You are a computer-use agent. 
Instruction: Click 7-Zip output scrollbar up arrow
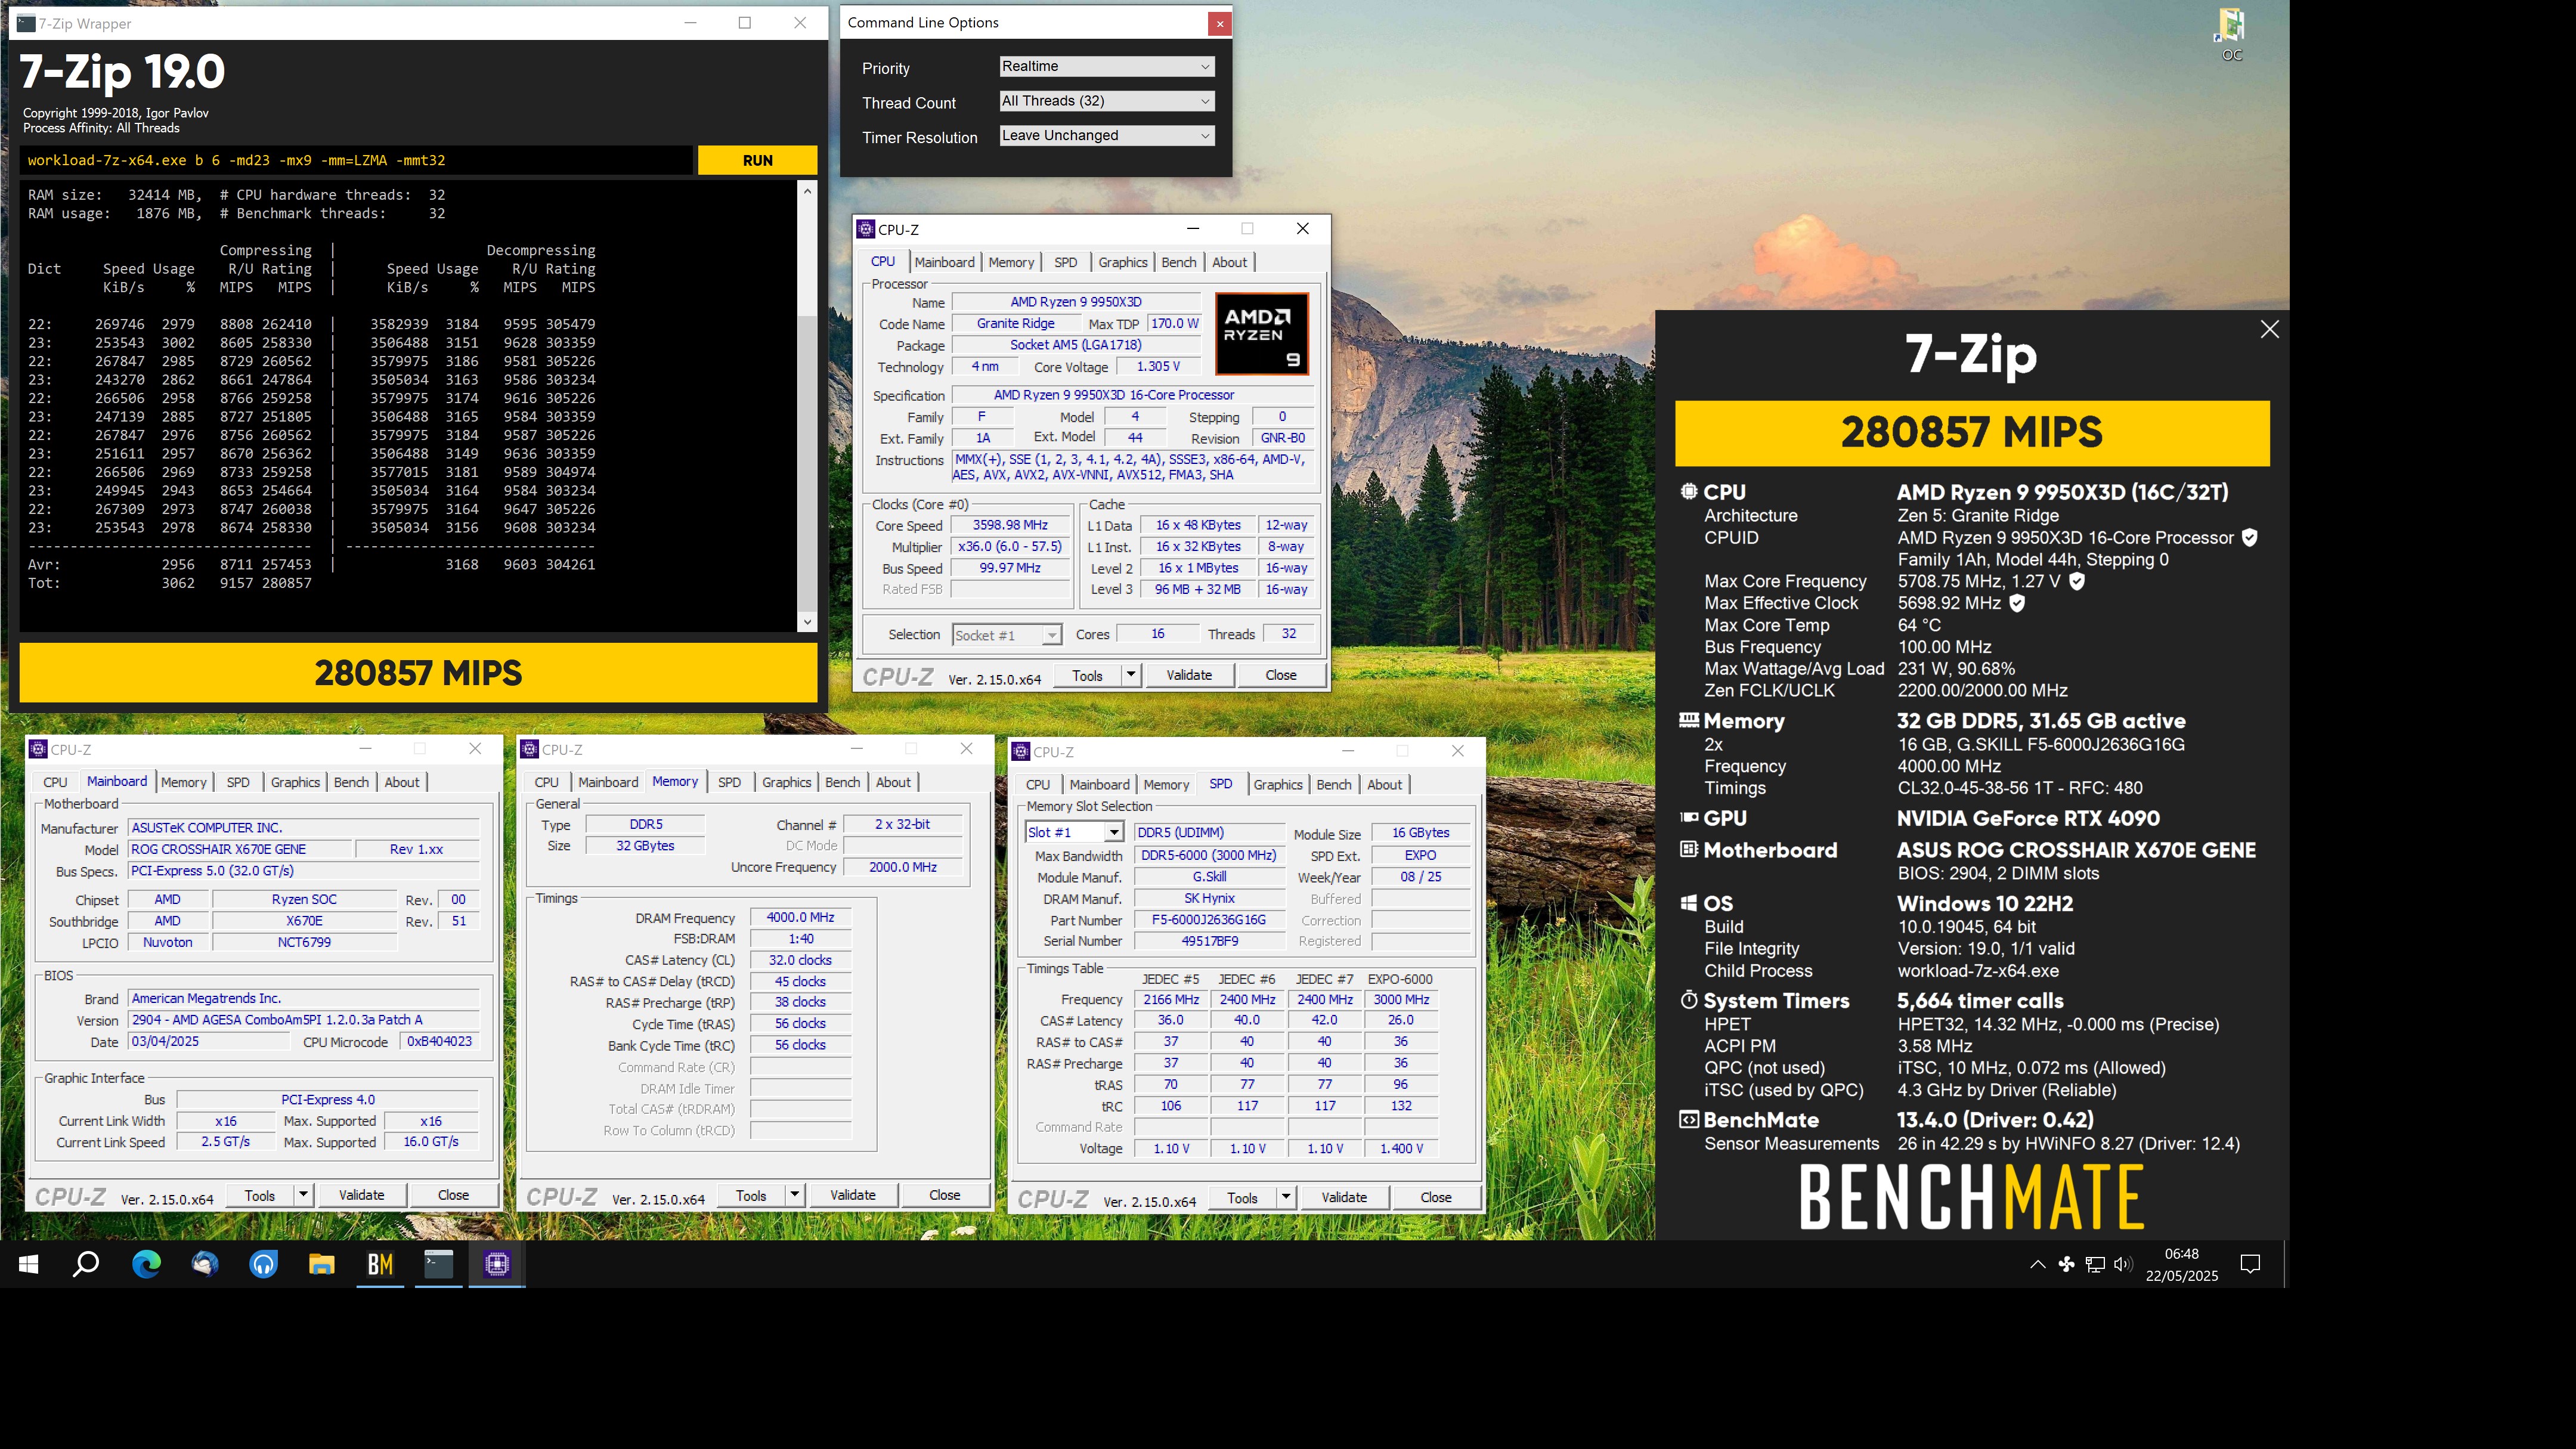tap(807, 190)
